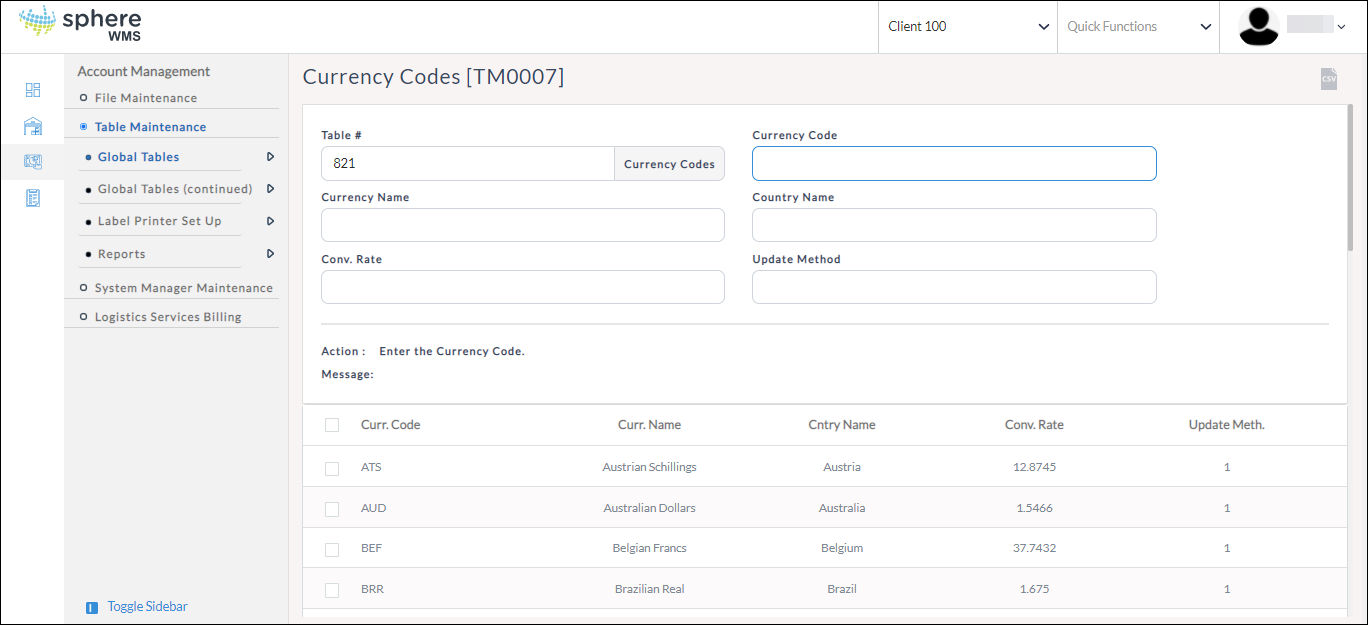Screen dimensions: 1368x625
Task: Click the Currency Codes button beside Table #
Action: [669, 164]
